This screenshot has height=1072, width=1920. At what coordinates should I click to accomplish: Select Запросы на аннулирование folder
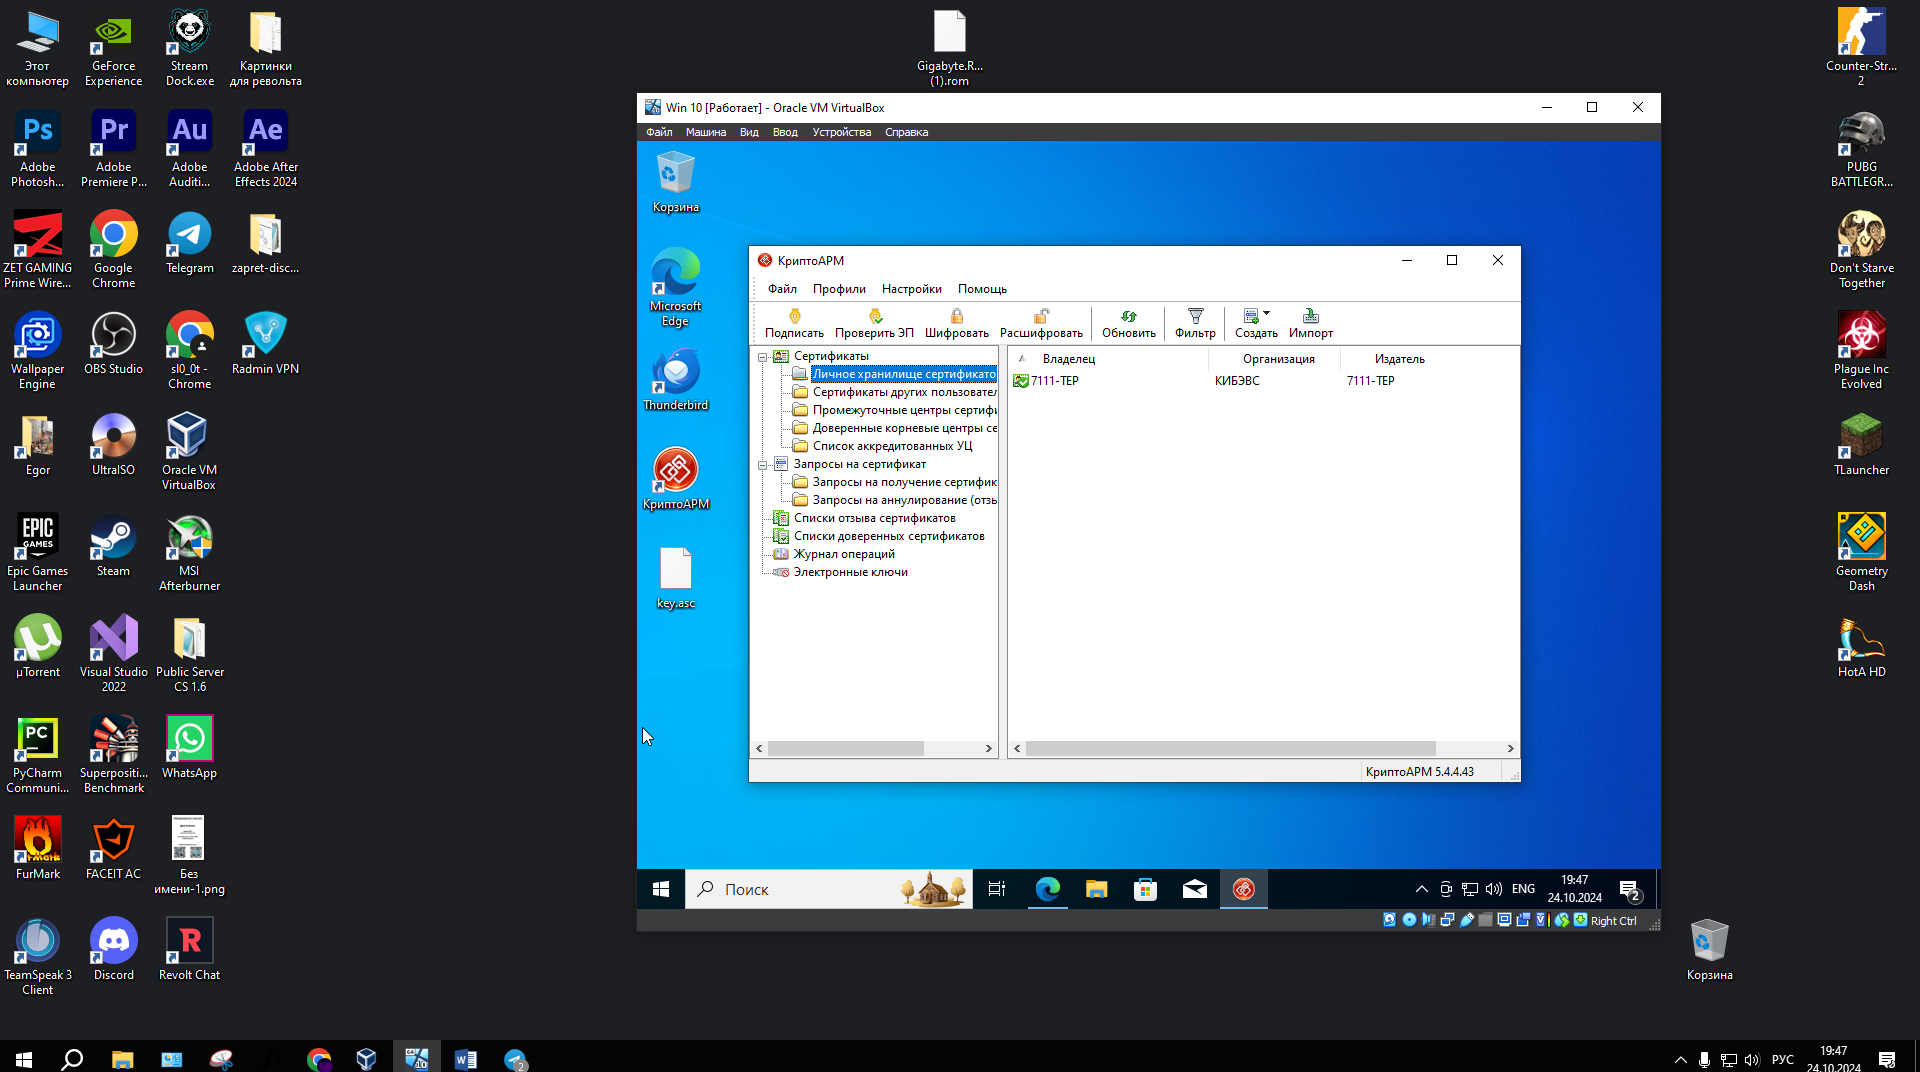pos(904,500)
